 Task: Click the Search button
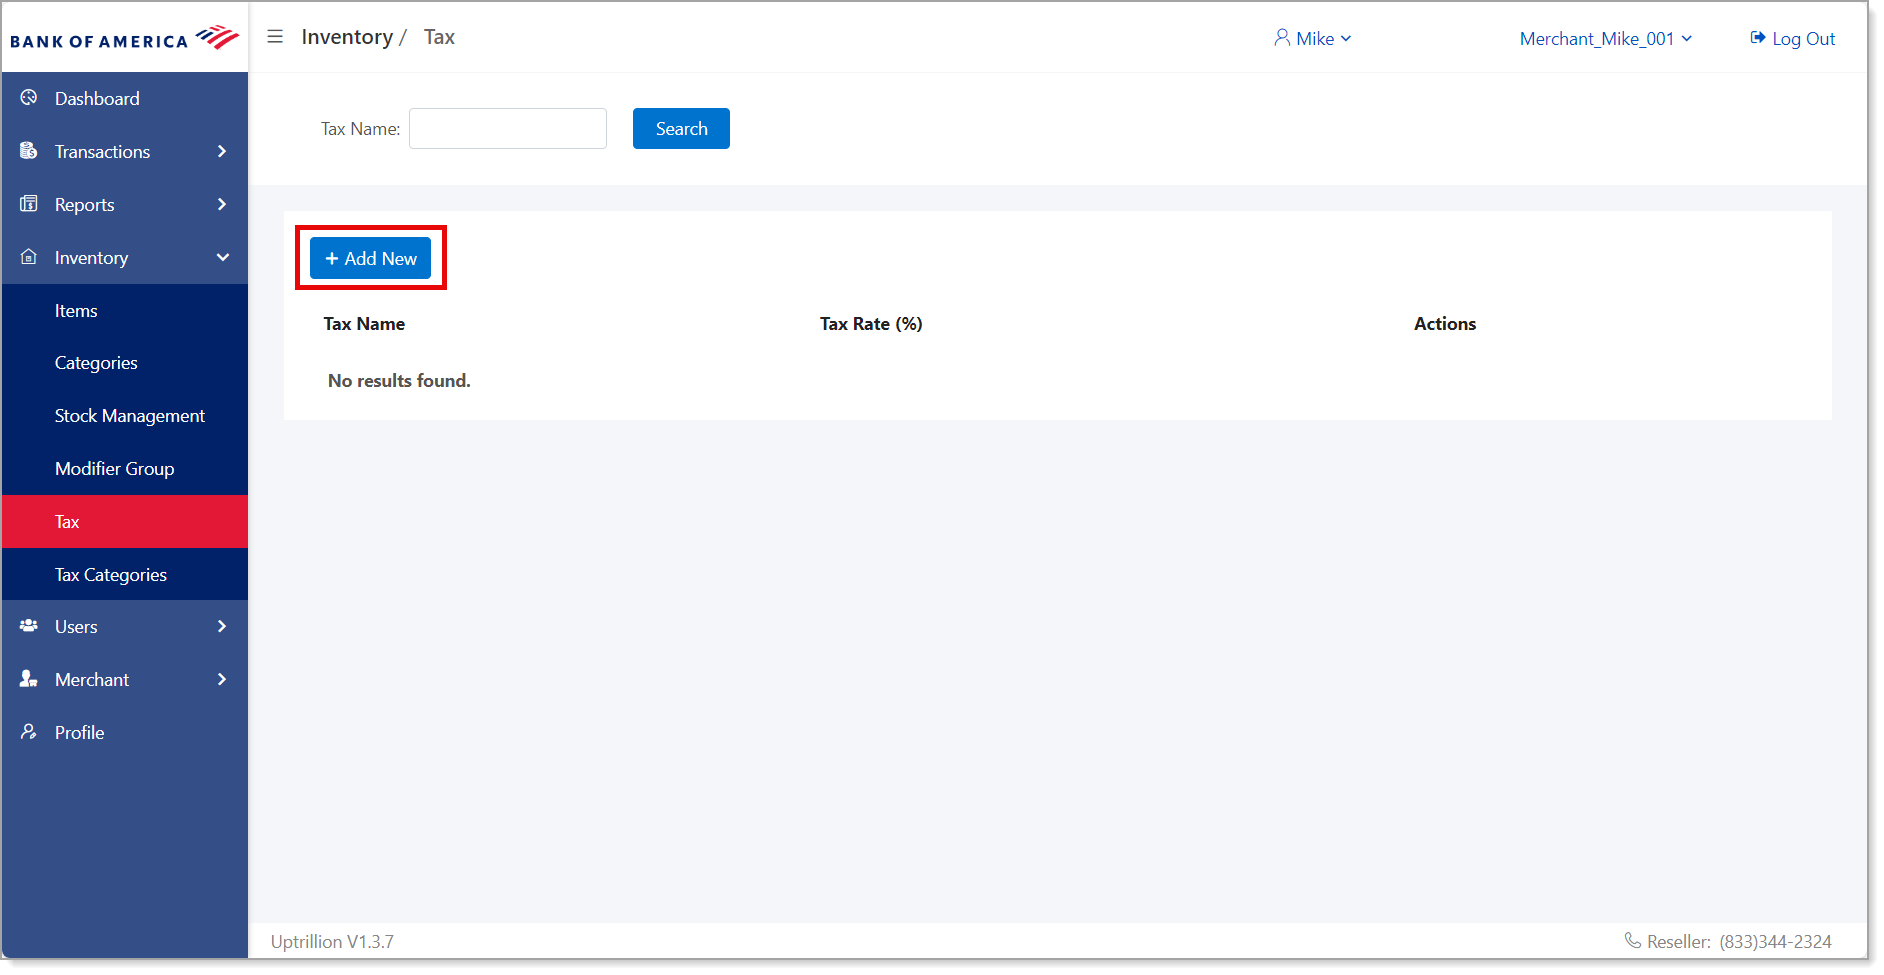tap(681, 128)
